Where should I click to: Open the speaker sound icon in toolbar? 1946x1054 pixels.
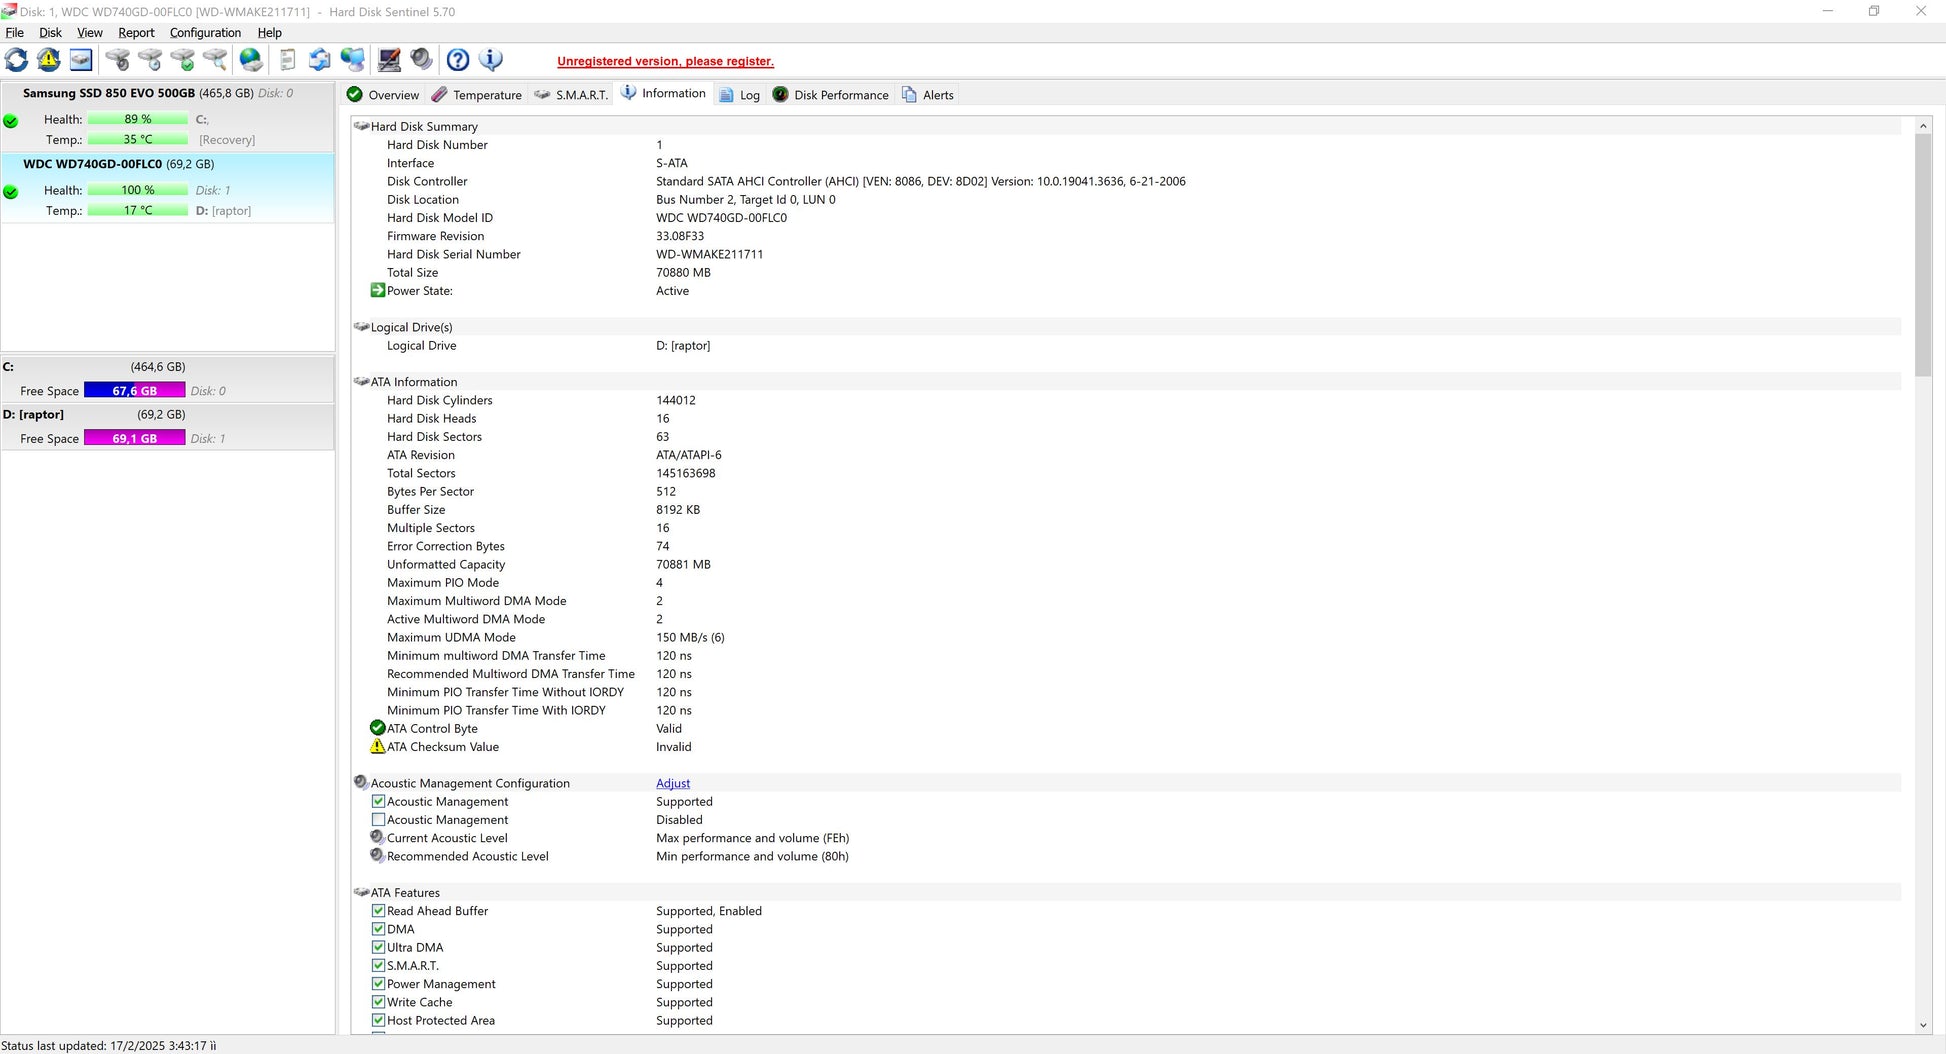coord(422,60)
